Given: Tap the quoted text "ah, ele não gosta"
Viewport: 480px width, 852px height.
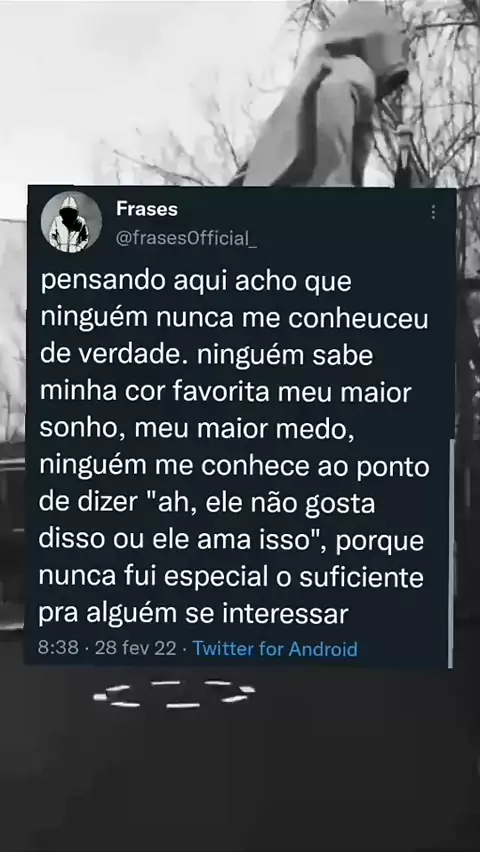Looking at the screenshot, I should (x=265, y=504).
